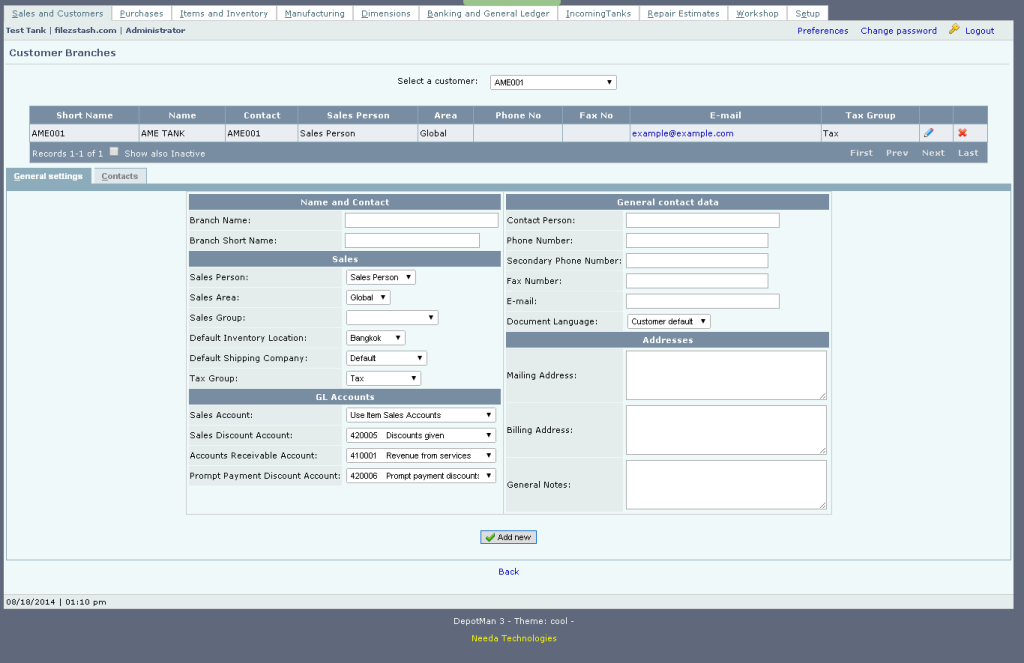This screenshot has width=1024, height=663.
Task: Open Sales Discount Account dropdown
Action: pos(421,435)
